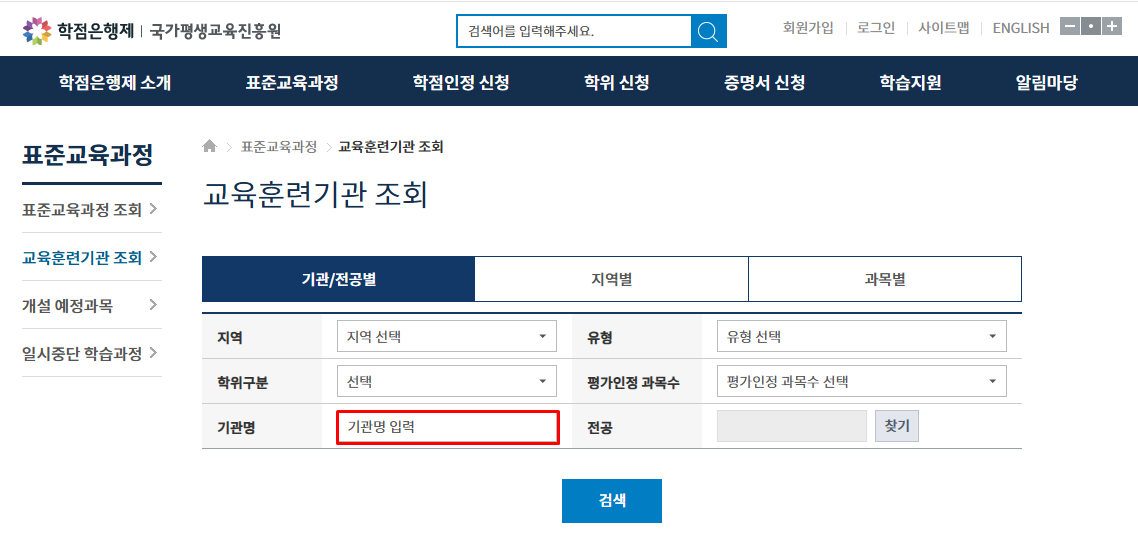
Task: Switch to the 과목별 tab
Action: coord(885,279)
